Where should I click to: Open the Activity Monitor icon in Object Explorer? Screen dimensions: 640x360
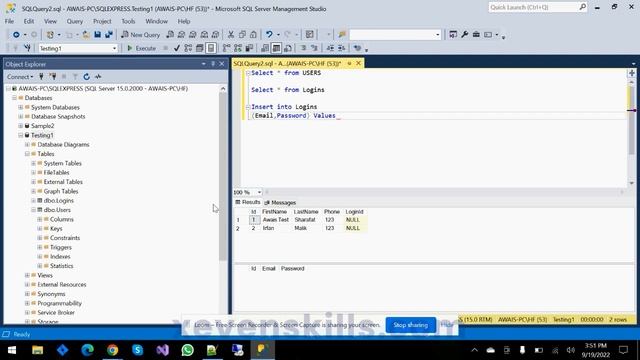(98, 77)
